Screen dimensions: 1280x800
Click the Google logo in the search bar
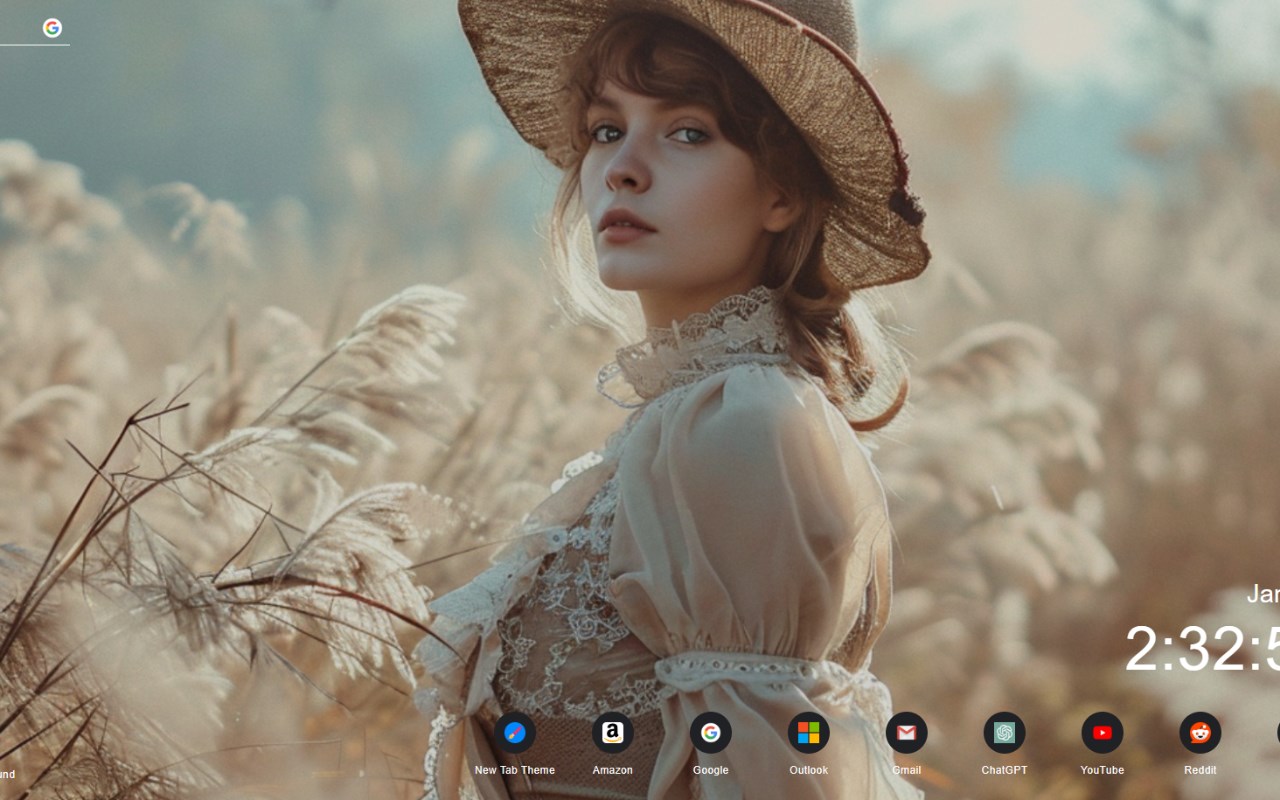52,28
